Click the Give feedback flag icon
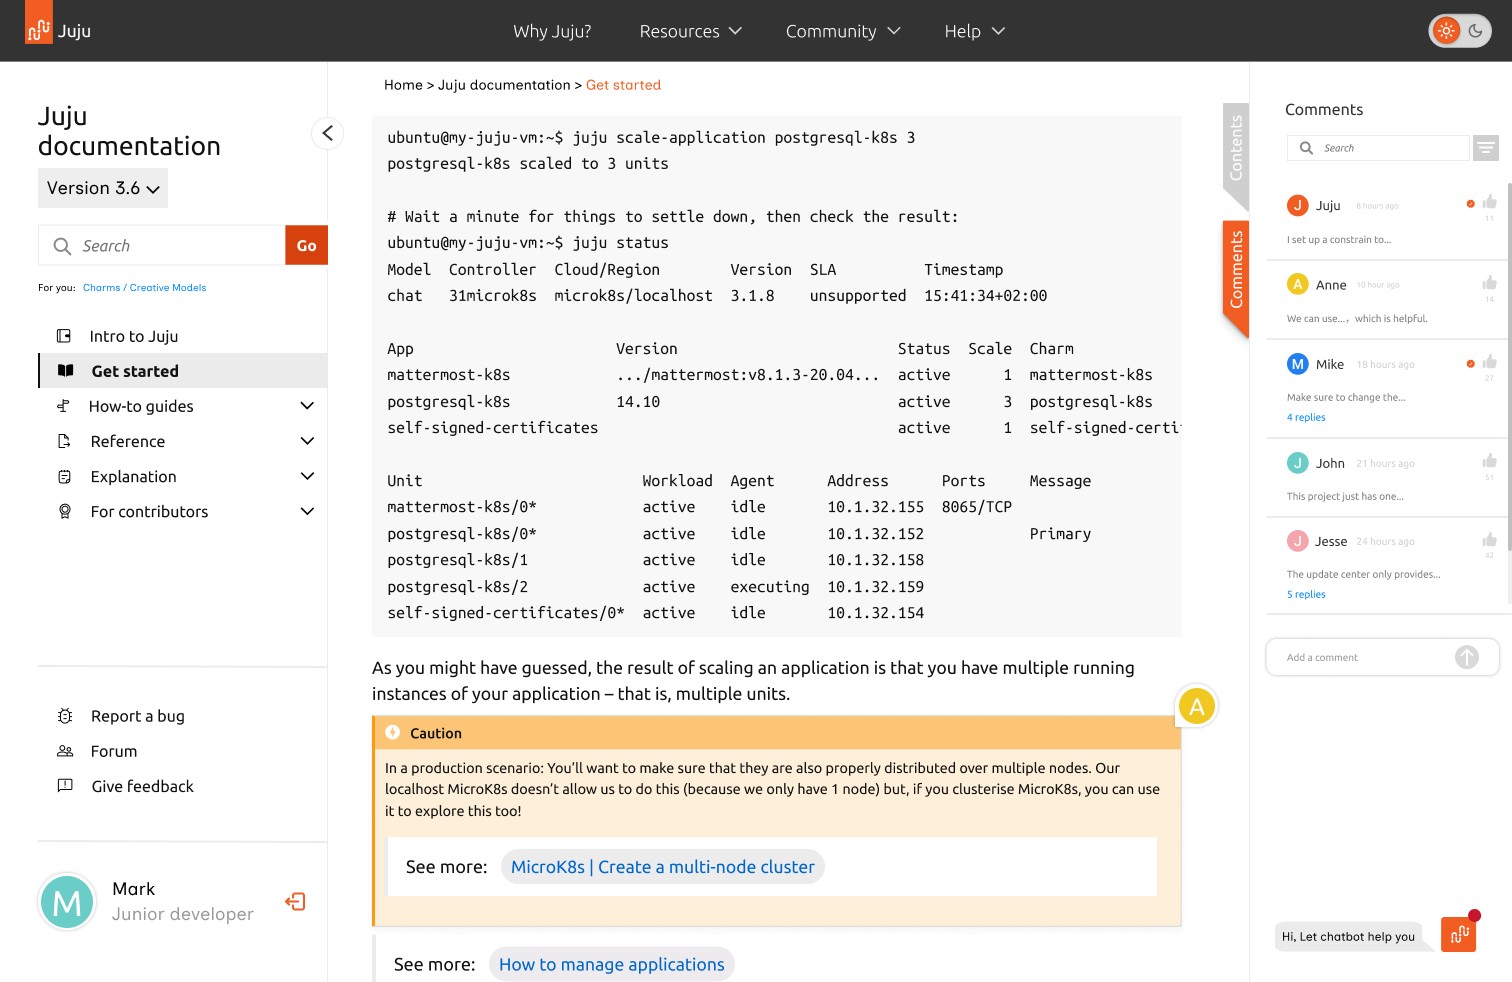1512x982 pixels. click(x=65, y=786)
